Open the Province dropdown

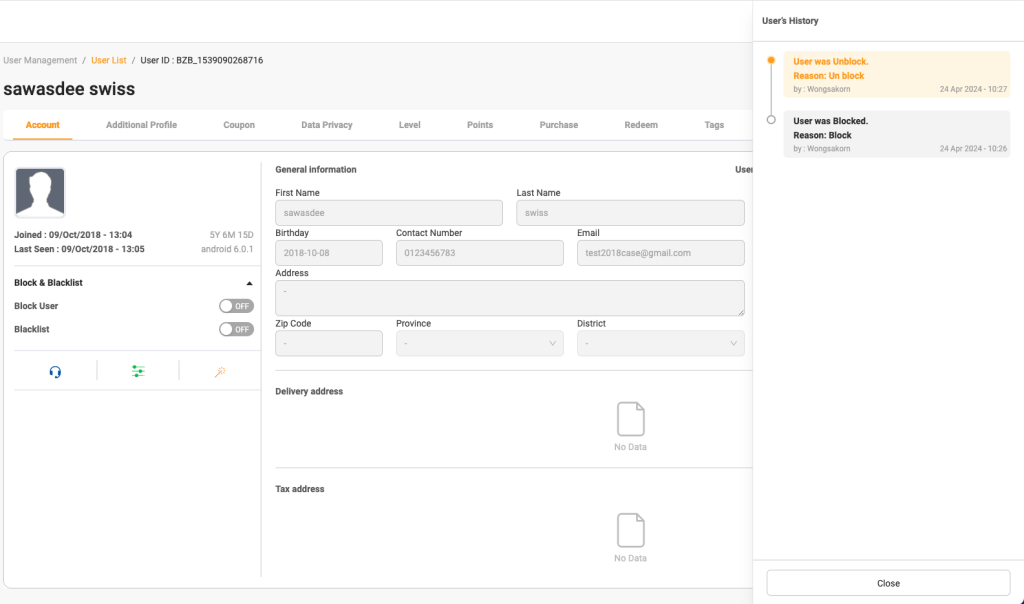tap(479, 344)
